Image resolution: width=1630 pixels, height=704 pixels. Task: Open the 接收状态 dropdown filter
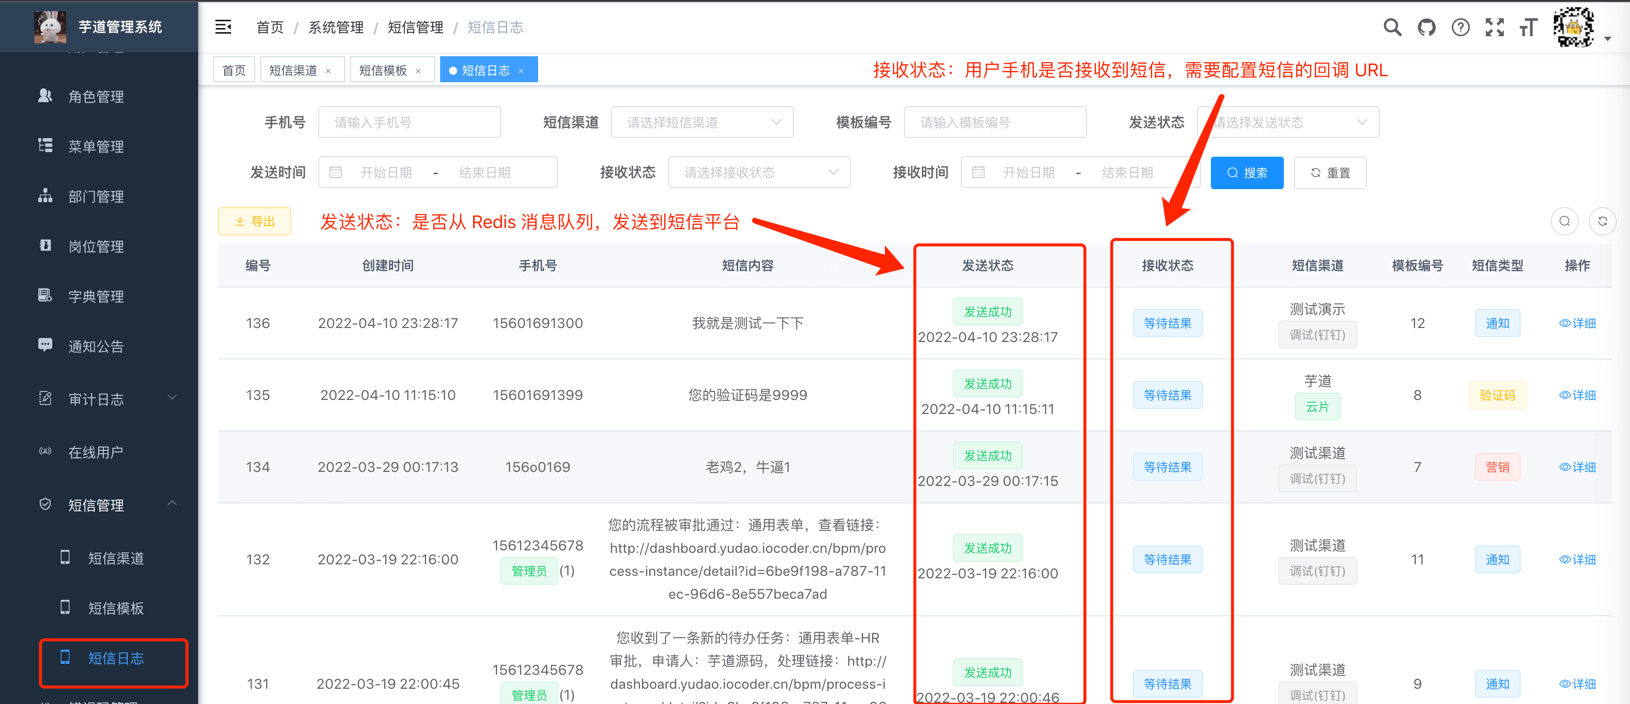[x=759, y=172]
